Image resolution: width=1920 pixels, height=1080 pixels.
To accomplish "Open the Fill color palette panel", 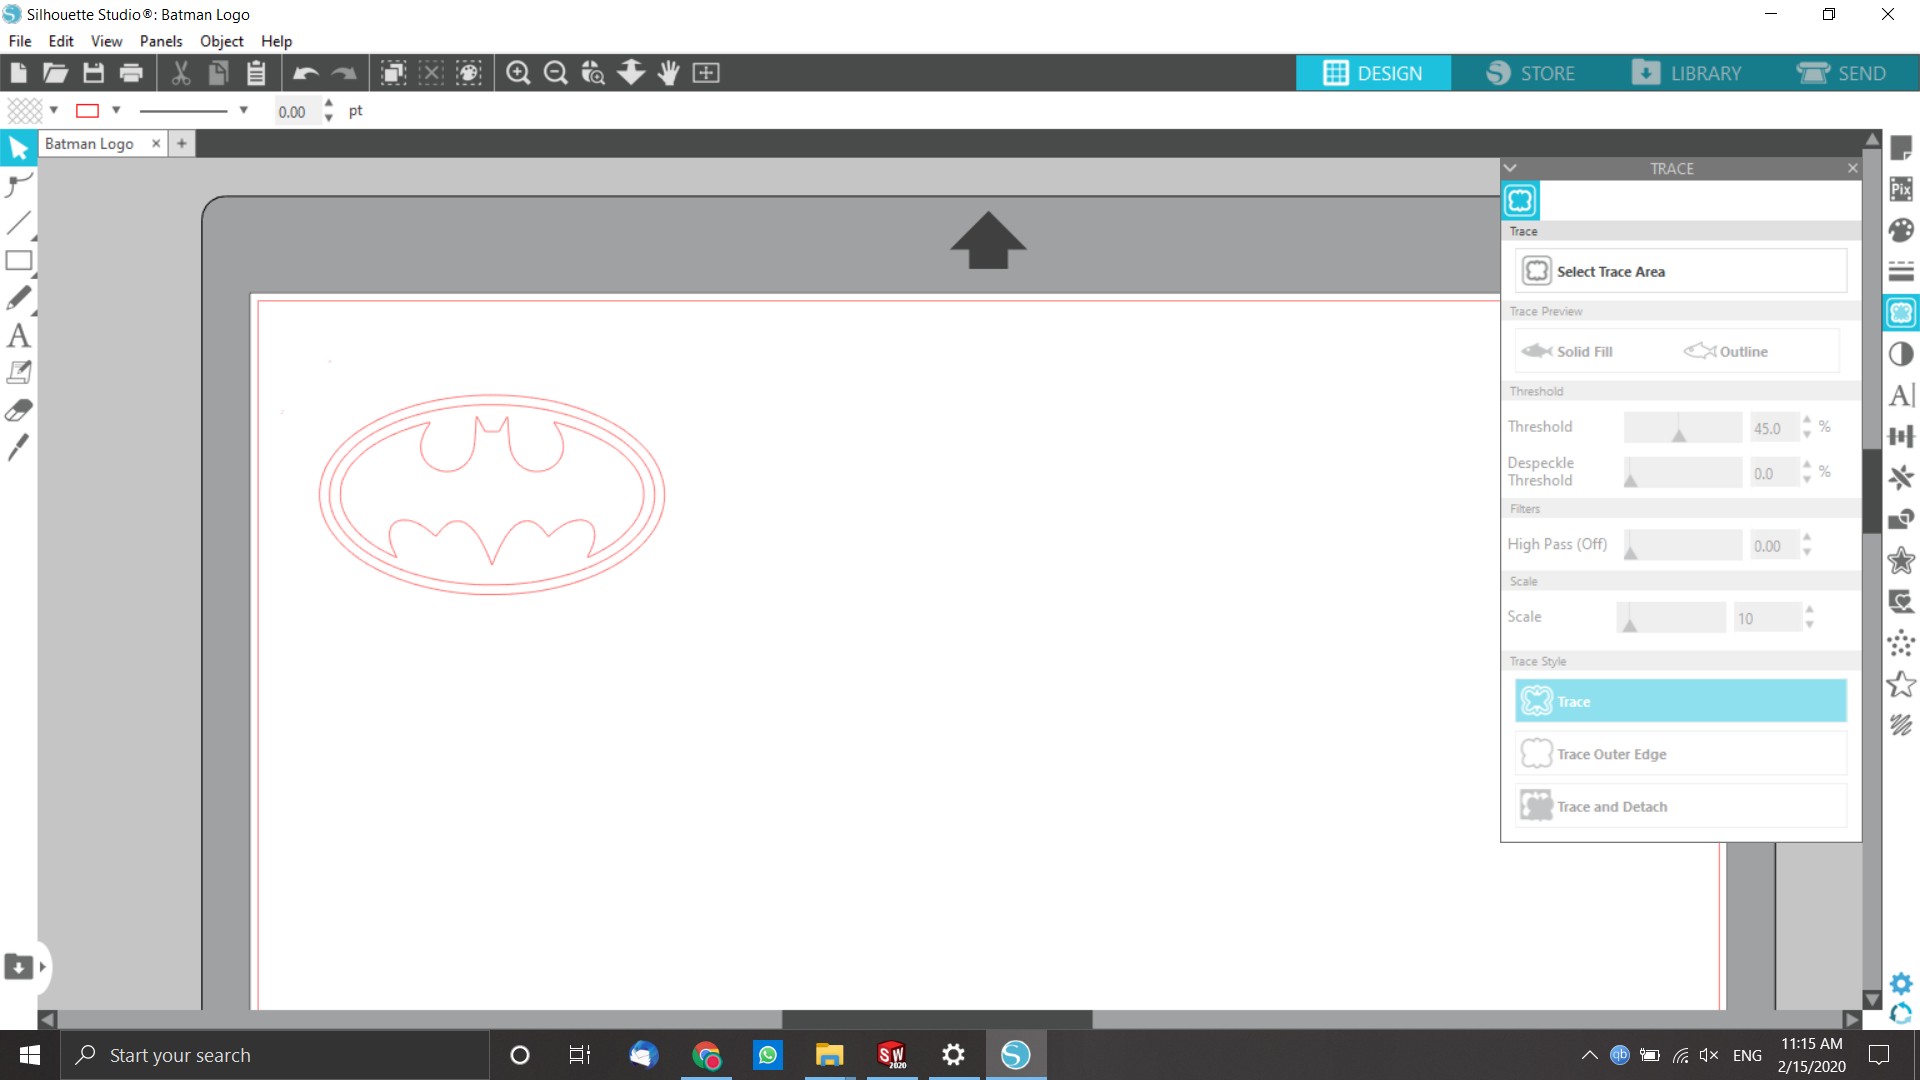I will pyautogui.click(x=1901, y=231).
